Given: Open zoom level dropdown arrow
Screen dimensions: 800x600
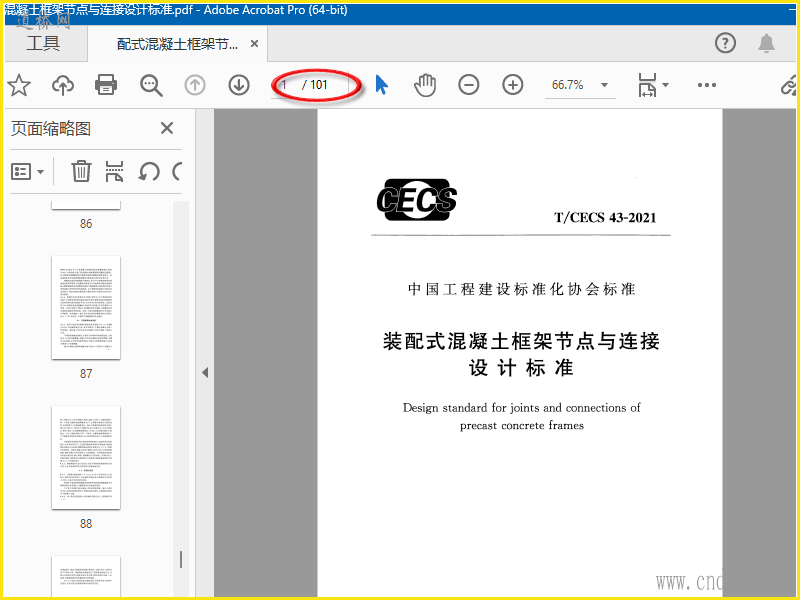Looking at the screenshot, I should click(x=605, y=85).
